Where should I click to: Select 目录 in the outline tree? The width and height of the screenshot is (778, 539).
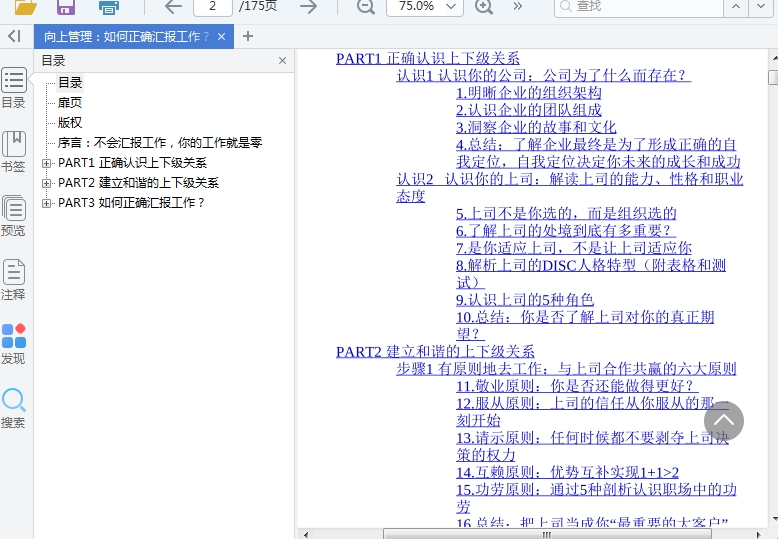[x=70, y=83]
